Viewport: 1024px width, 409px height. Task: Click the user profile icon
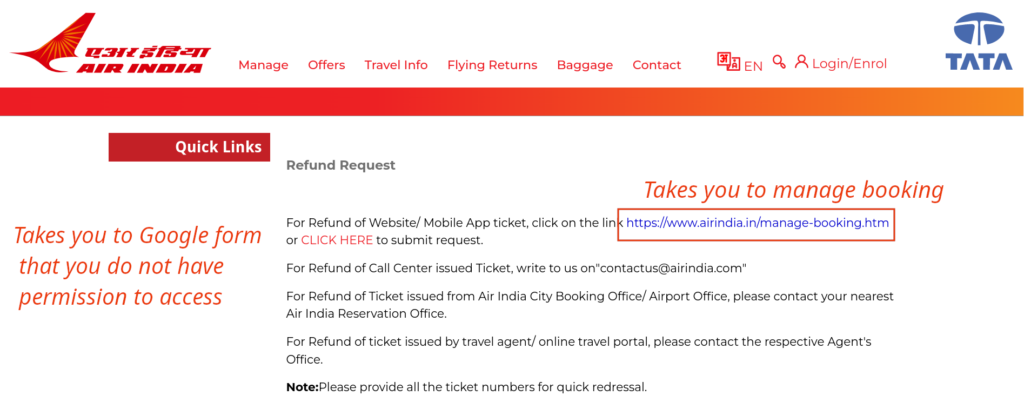click(x=801, y=62)
